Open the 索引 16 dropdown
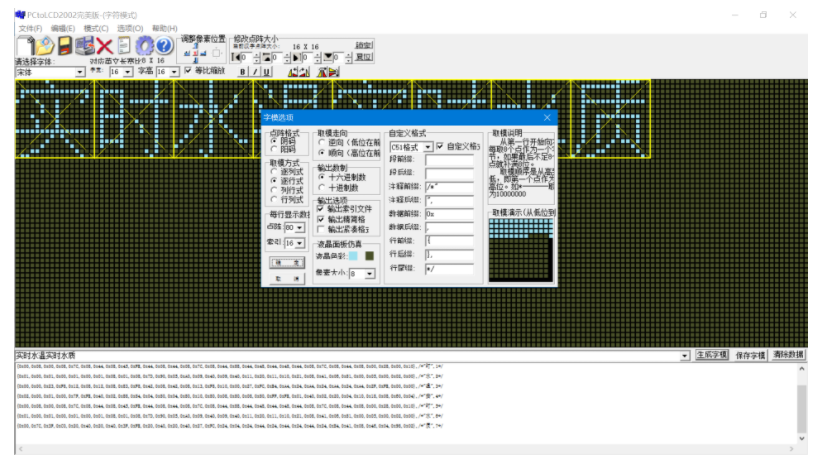 tap(300, 243)
